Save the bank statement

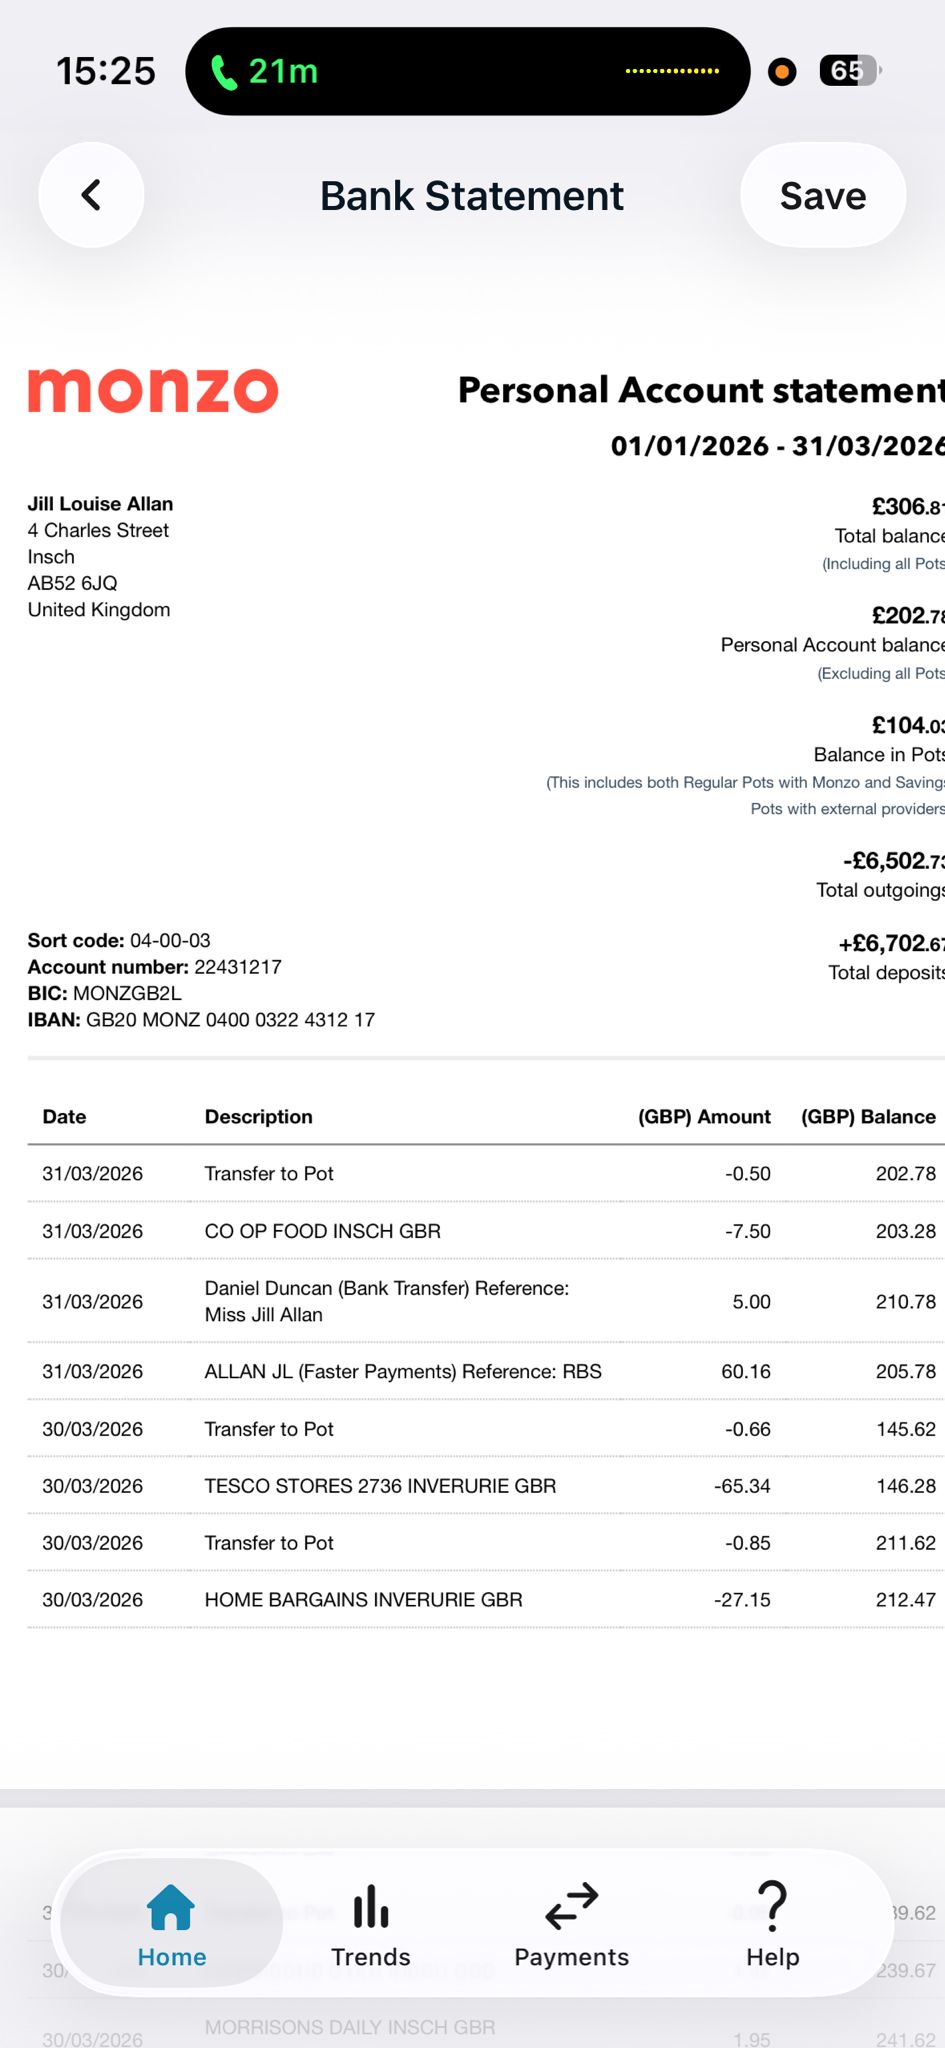823,195
